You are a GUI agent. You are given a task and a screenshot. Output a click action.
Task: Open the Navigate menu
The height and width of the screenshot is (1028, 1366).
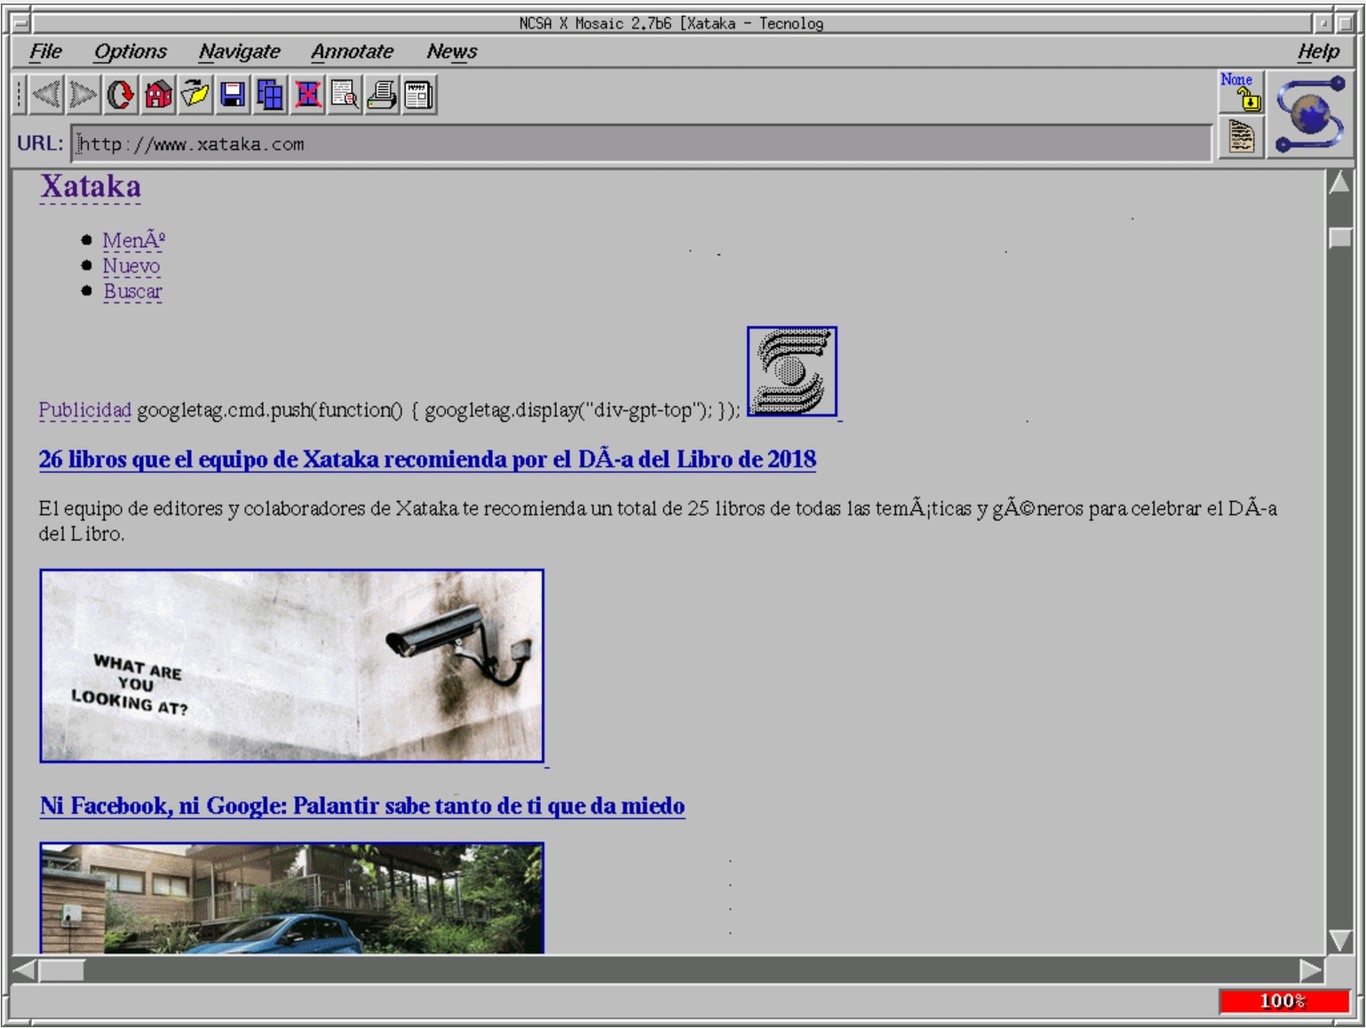(239, 51)
